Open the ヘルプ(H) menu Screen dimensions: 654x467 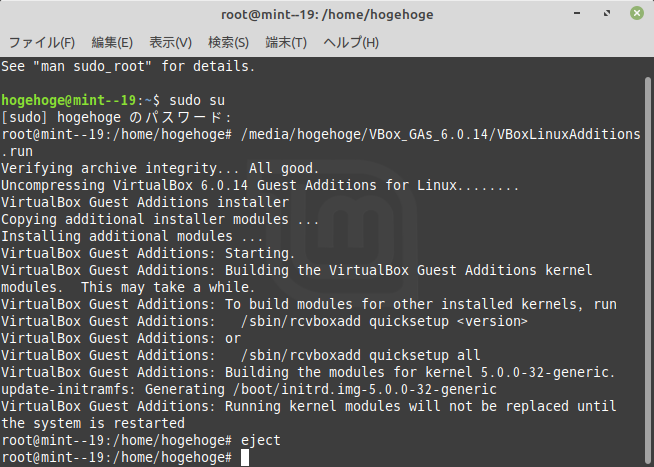[x=351, y=43]
